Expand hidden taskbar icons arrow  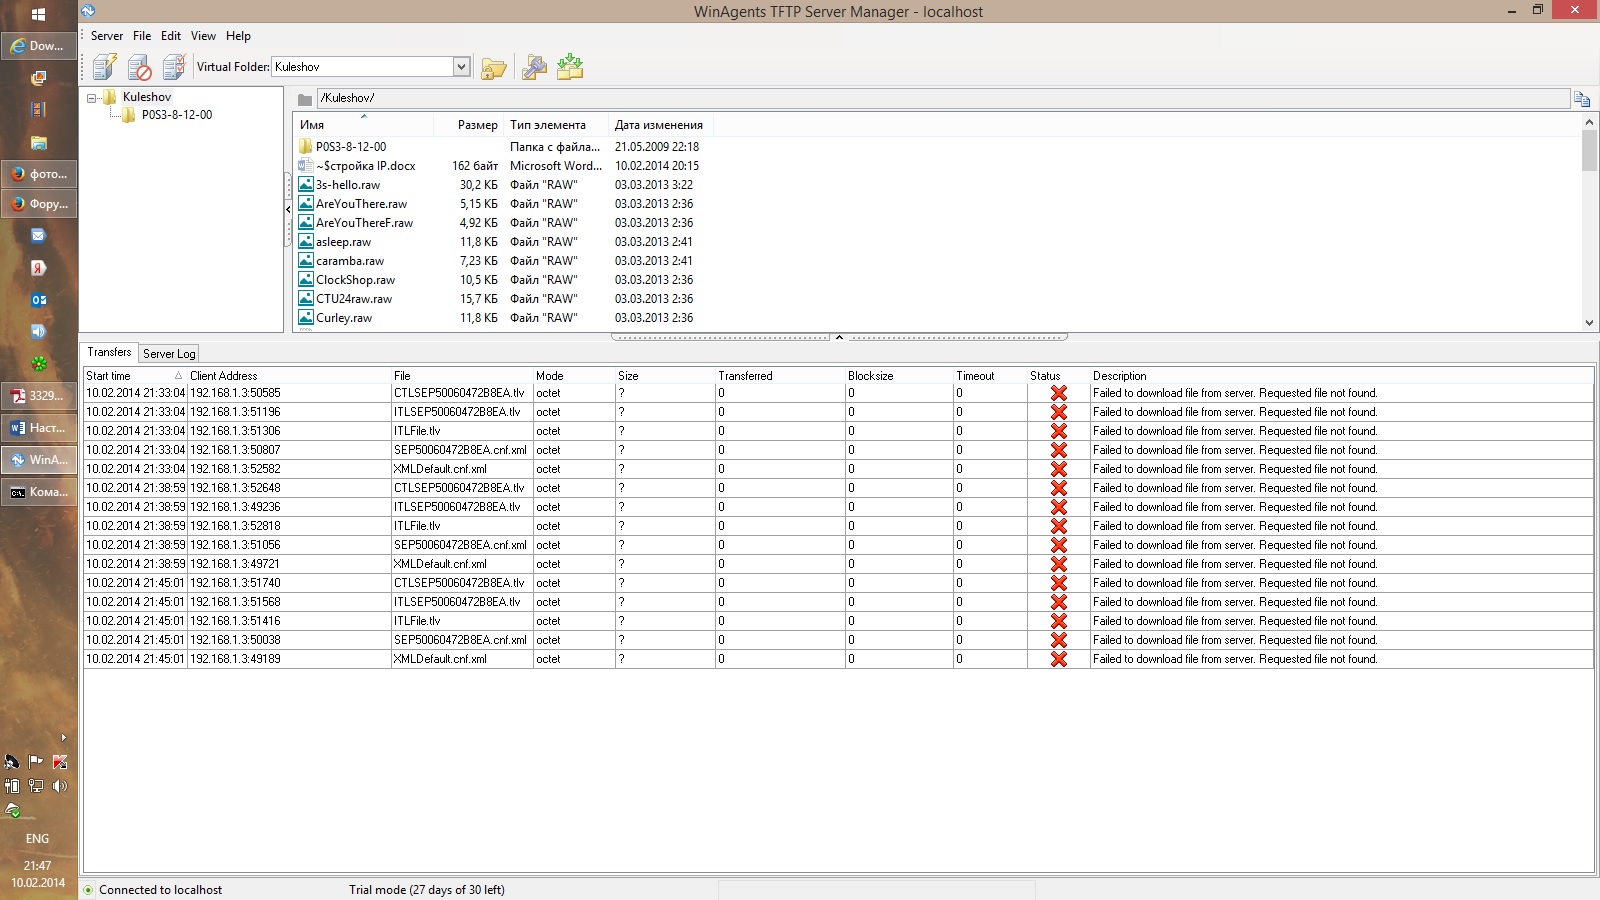64,738
